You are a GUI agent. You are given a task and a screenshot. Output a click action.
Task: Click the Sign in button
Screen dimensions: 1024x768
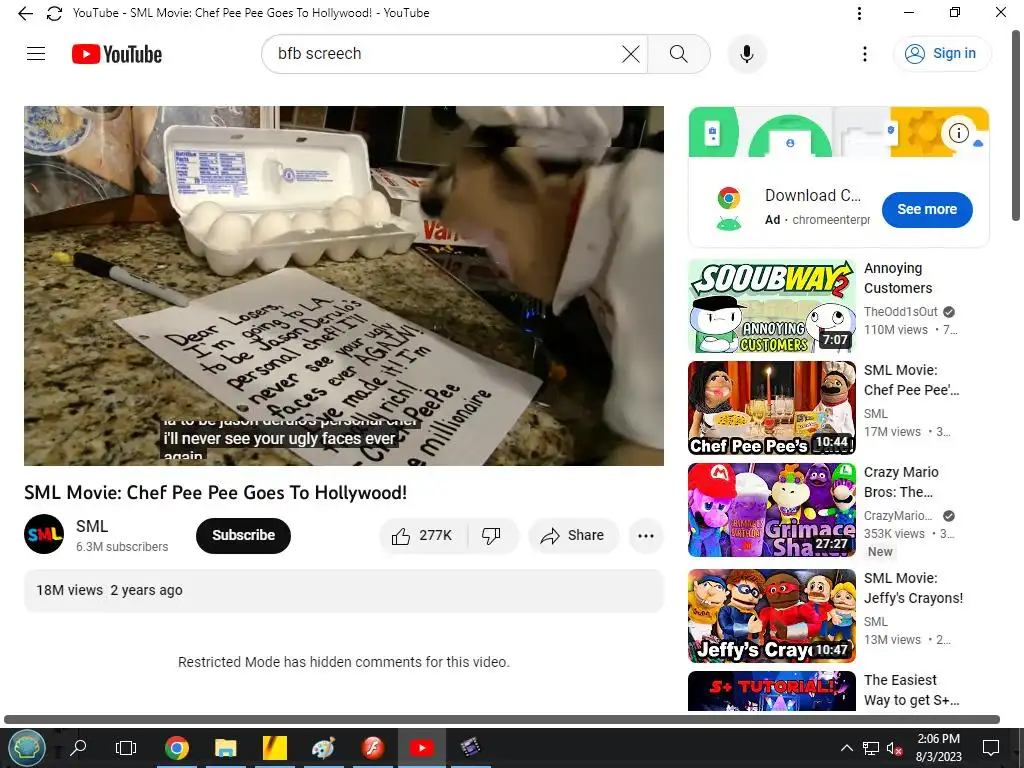click(x=942, y=54)
